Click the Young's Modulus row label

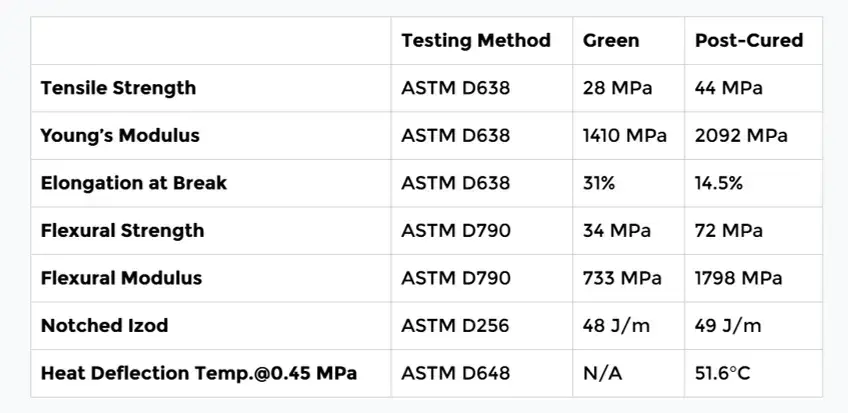120,135
